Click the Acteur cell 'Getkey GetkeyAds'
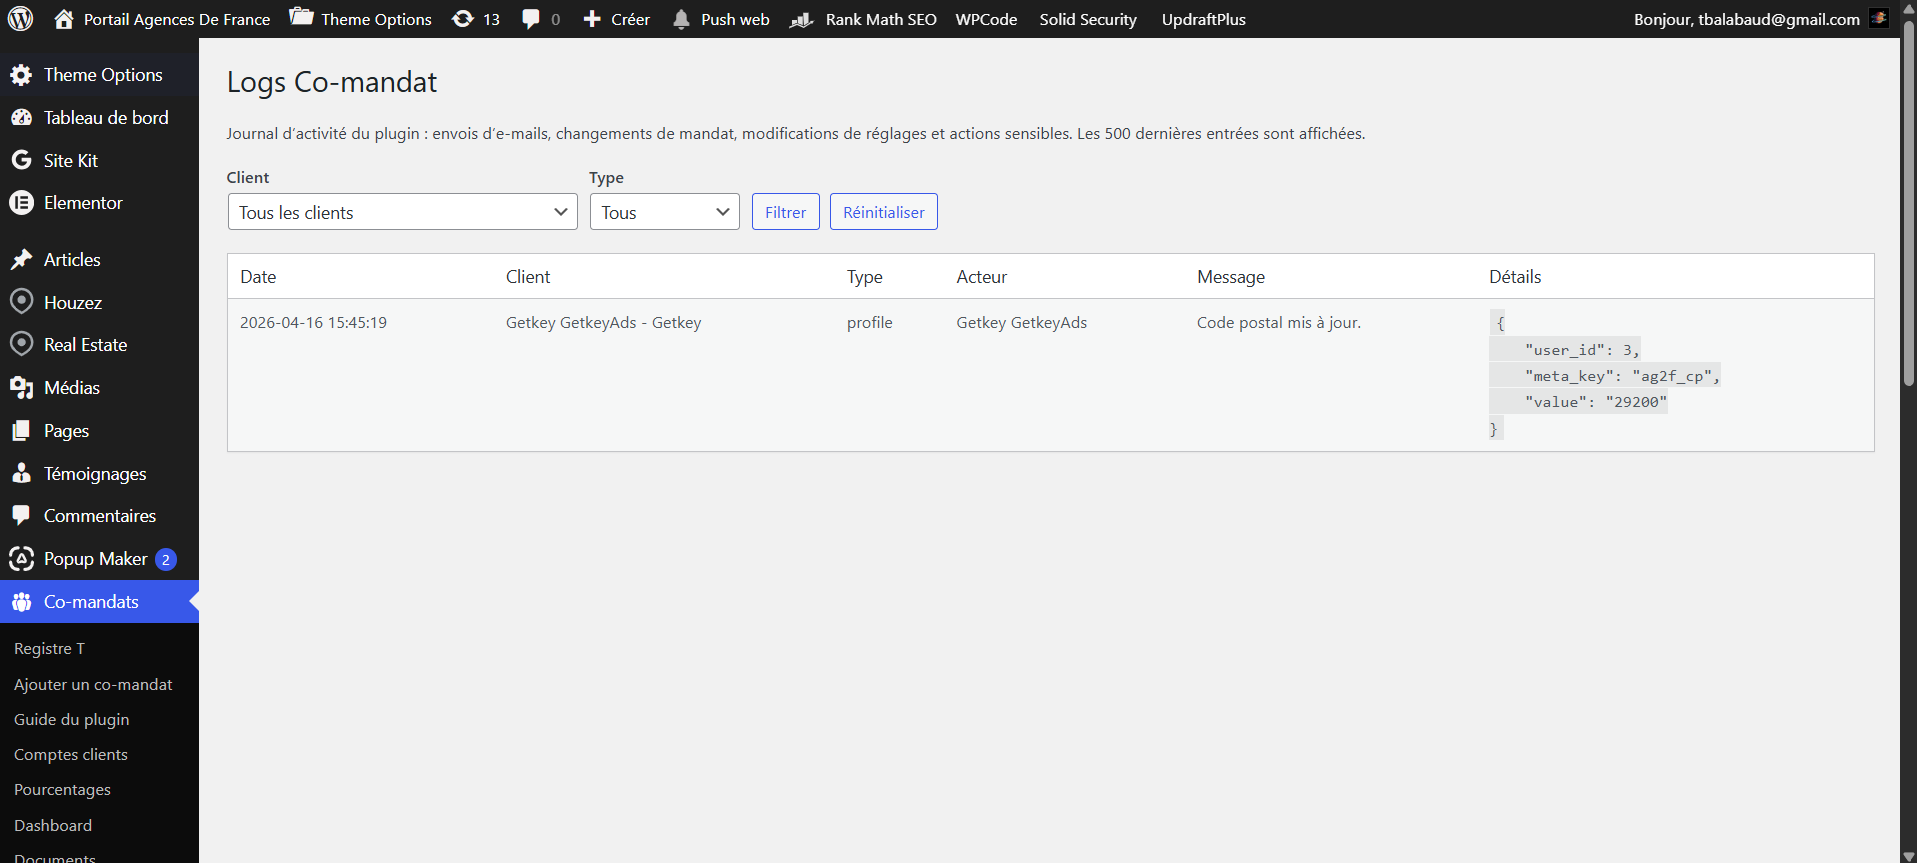This screenshot has width=1917, height=863. click(x=1022, y=323)
